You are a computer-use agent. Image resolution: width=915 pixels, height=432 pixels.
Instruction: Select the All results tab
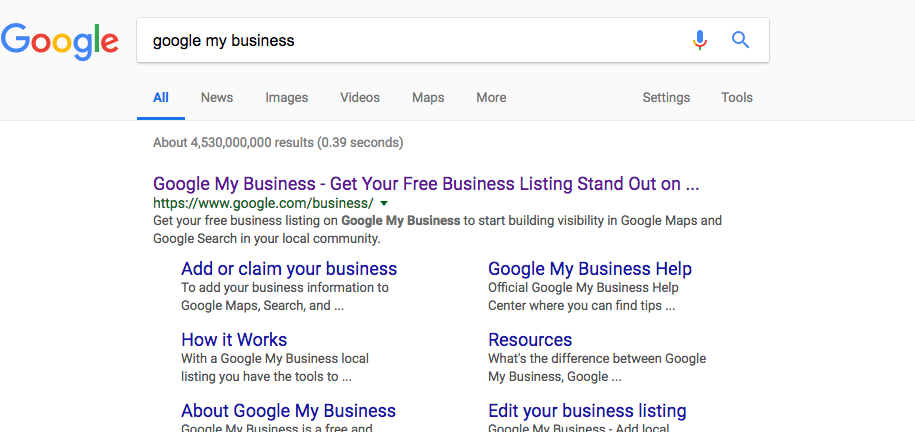pos(161,98)
